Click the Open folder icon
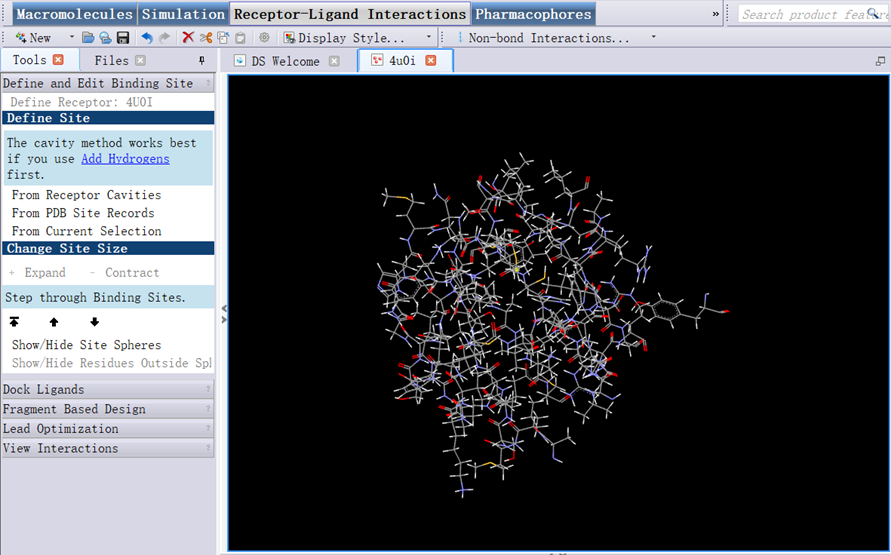The height and width of the screenshot is (555, 891). 88,38
